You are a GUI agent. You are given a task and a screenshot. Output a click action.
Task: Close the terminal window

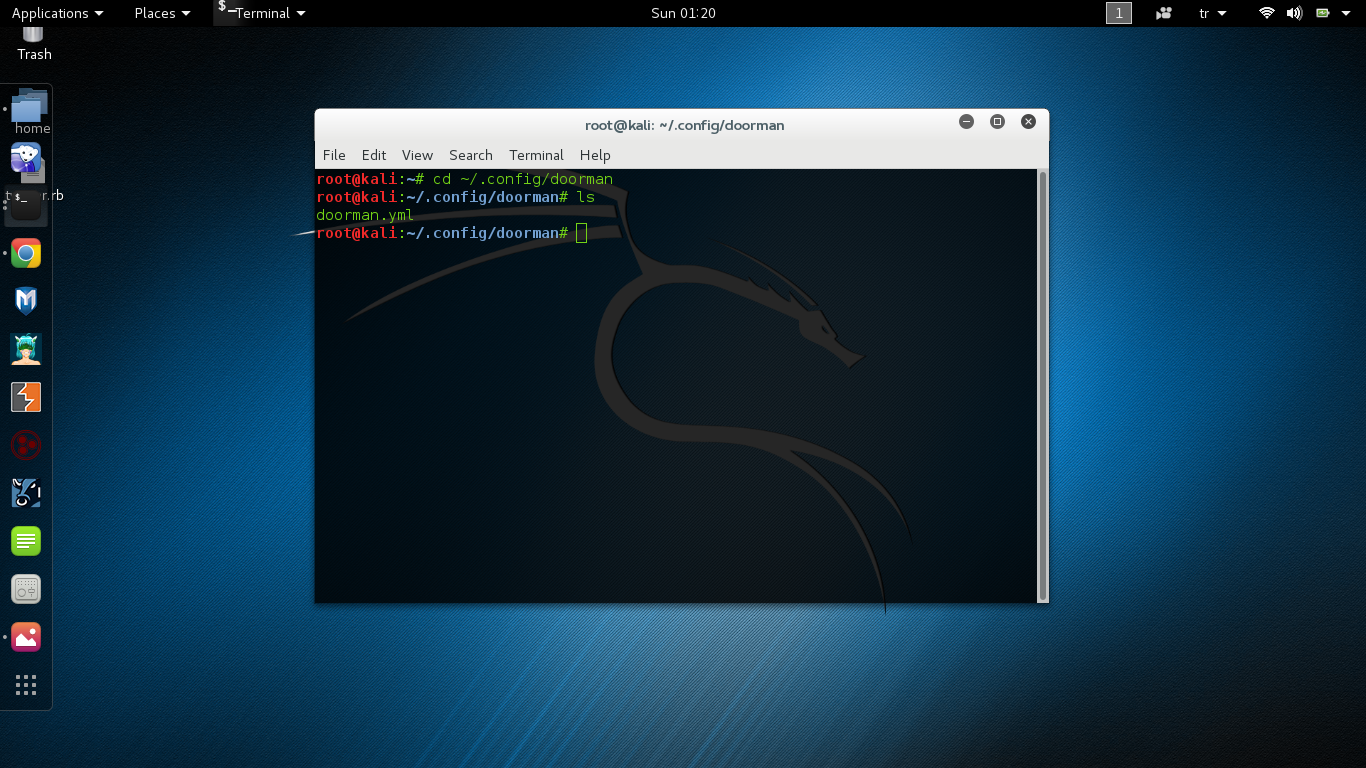click(1028, 122)
